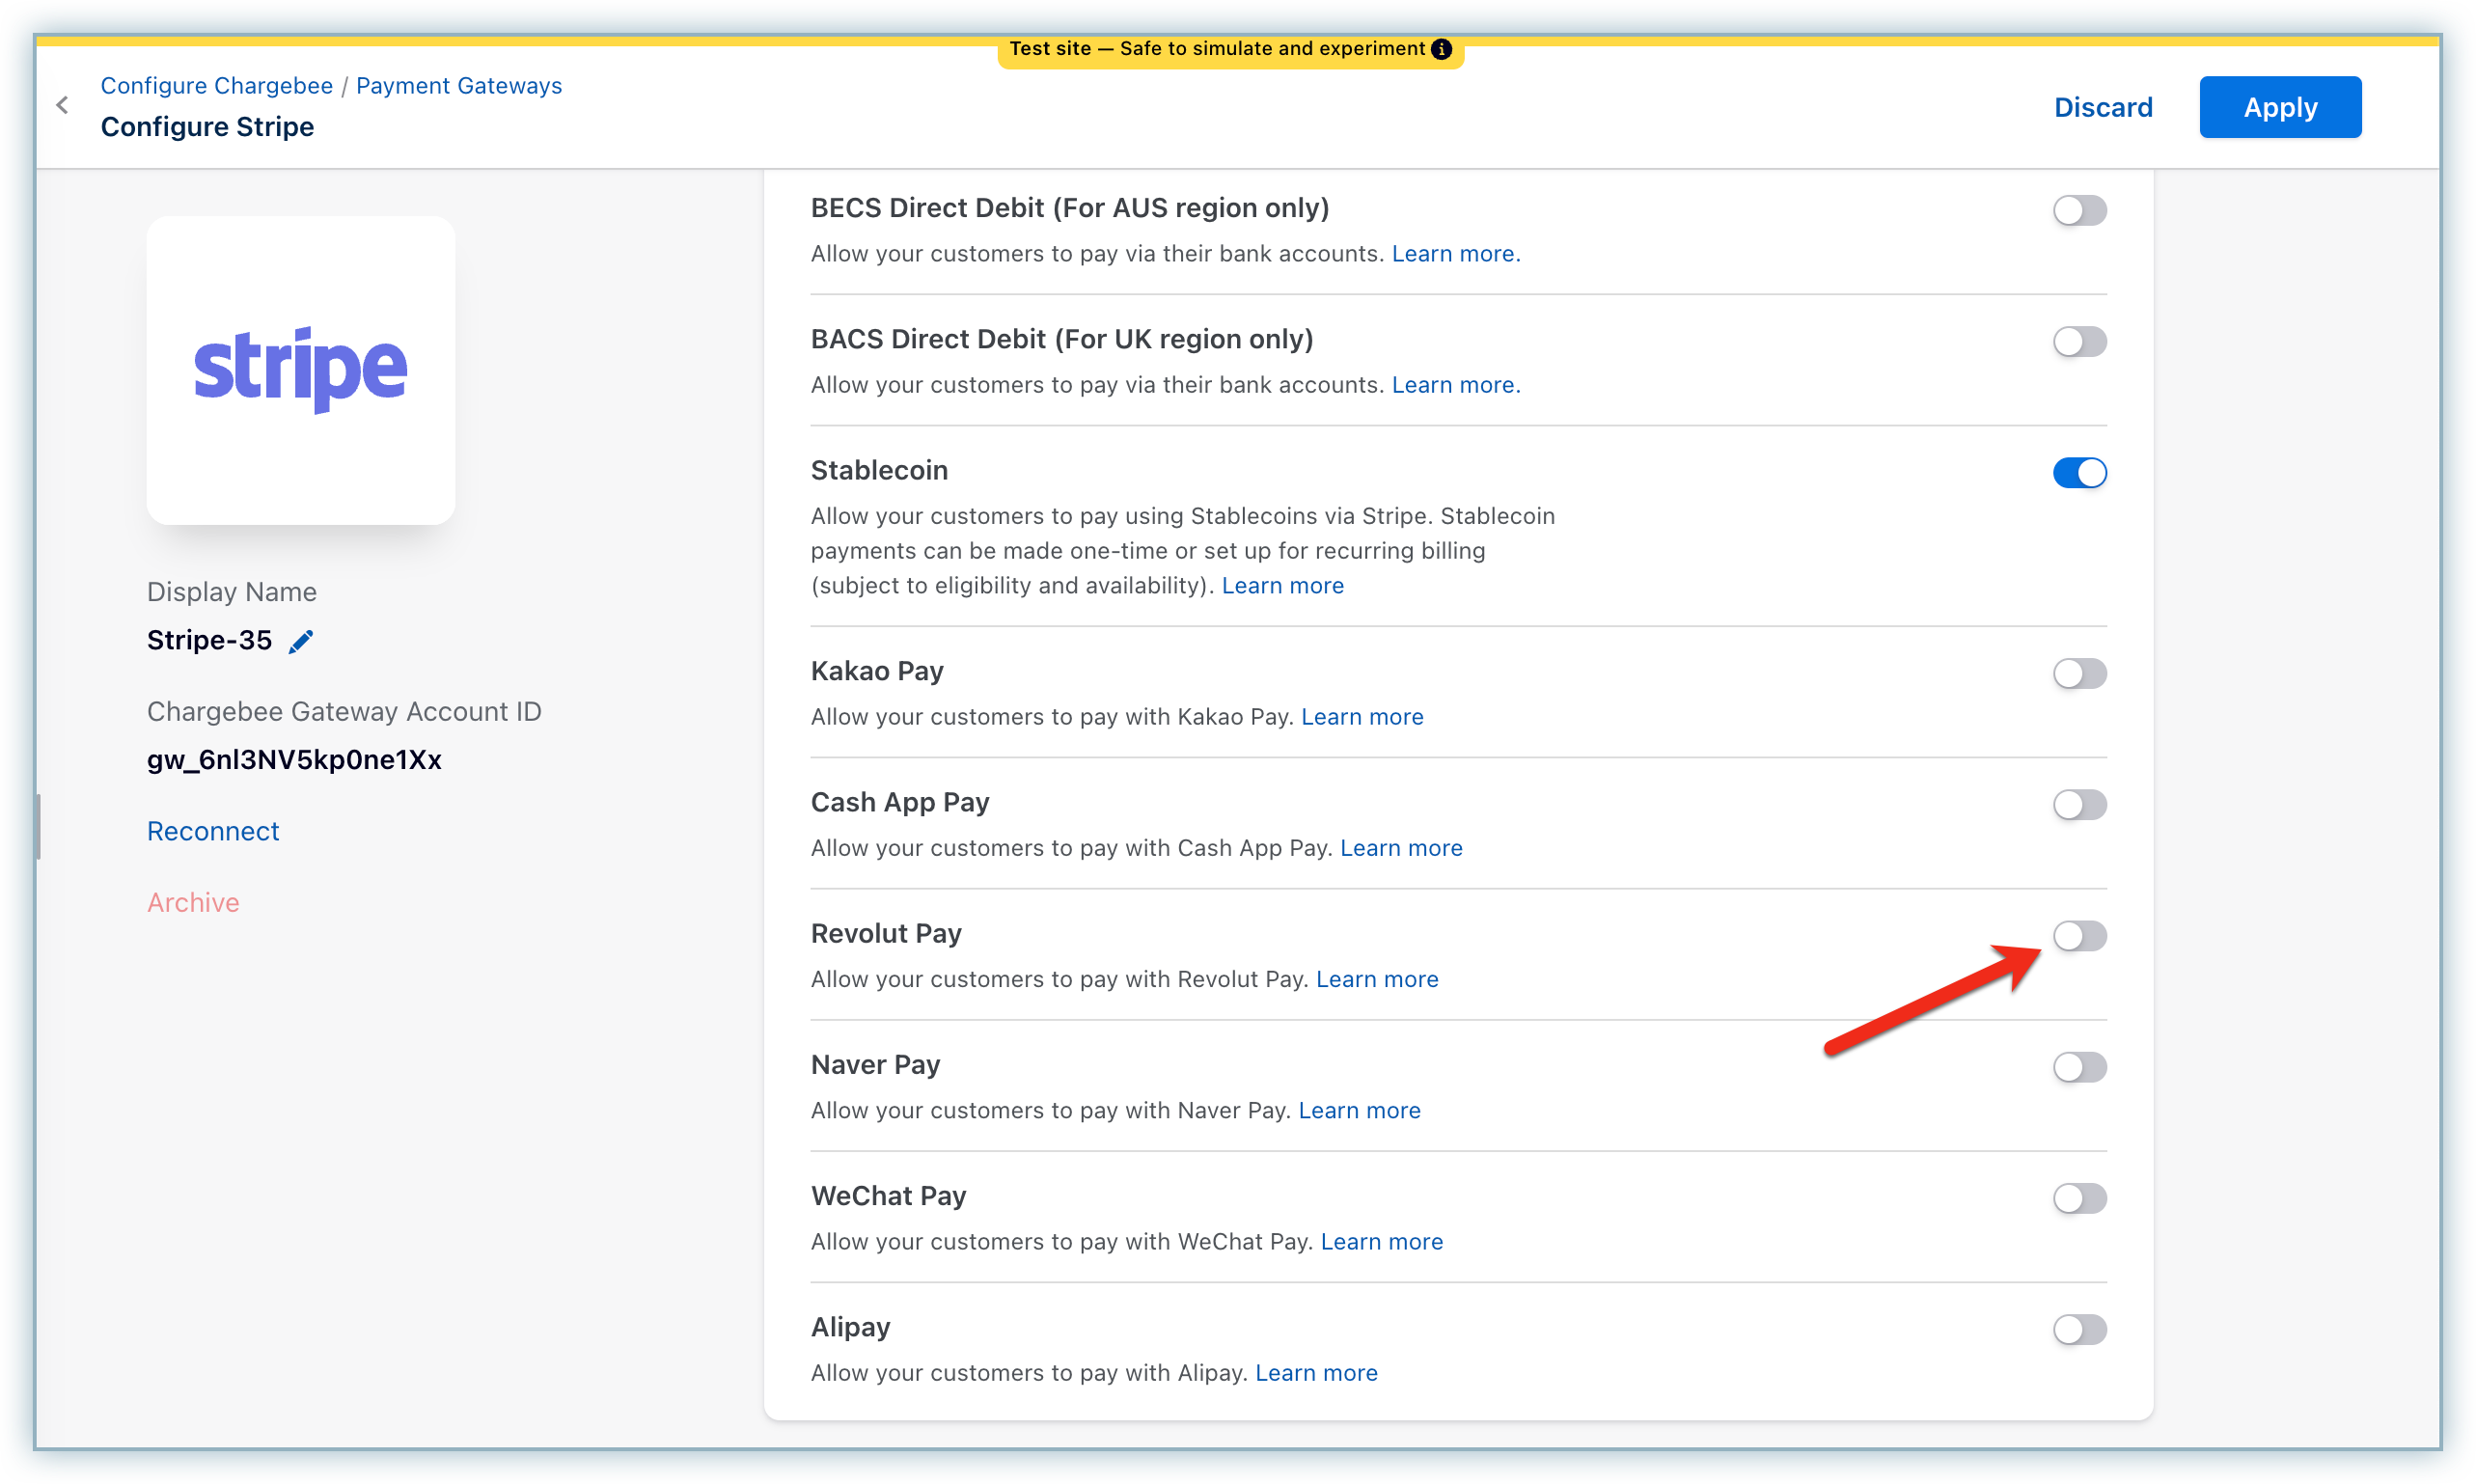This screenshot has width=2476, height=1484.
Task: Turn on Kakao Pay toggle
Action: coord(2079,673)
